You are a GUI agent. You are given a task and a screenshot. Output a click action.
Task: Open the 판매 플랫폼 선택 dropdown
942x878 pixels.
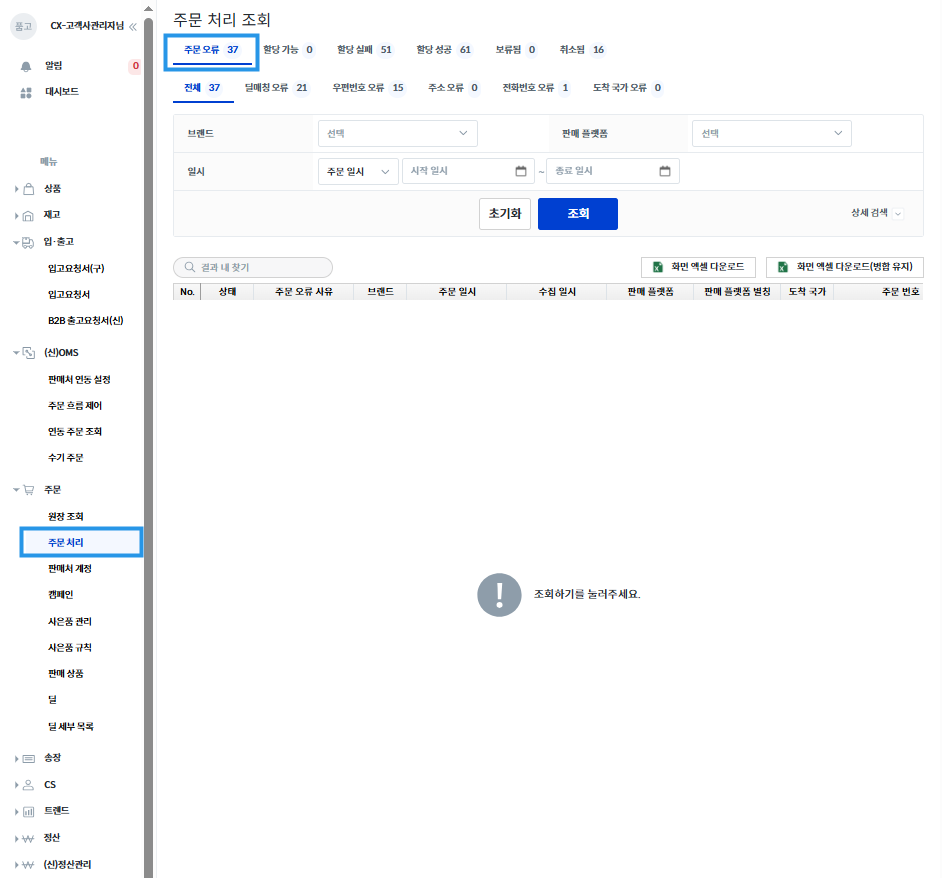click(771, 133)
